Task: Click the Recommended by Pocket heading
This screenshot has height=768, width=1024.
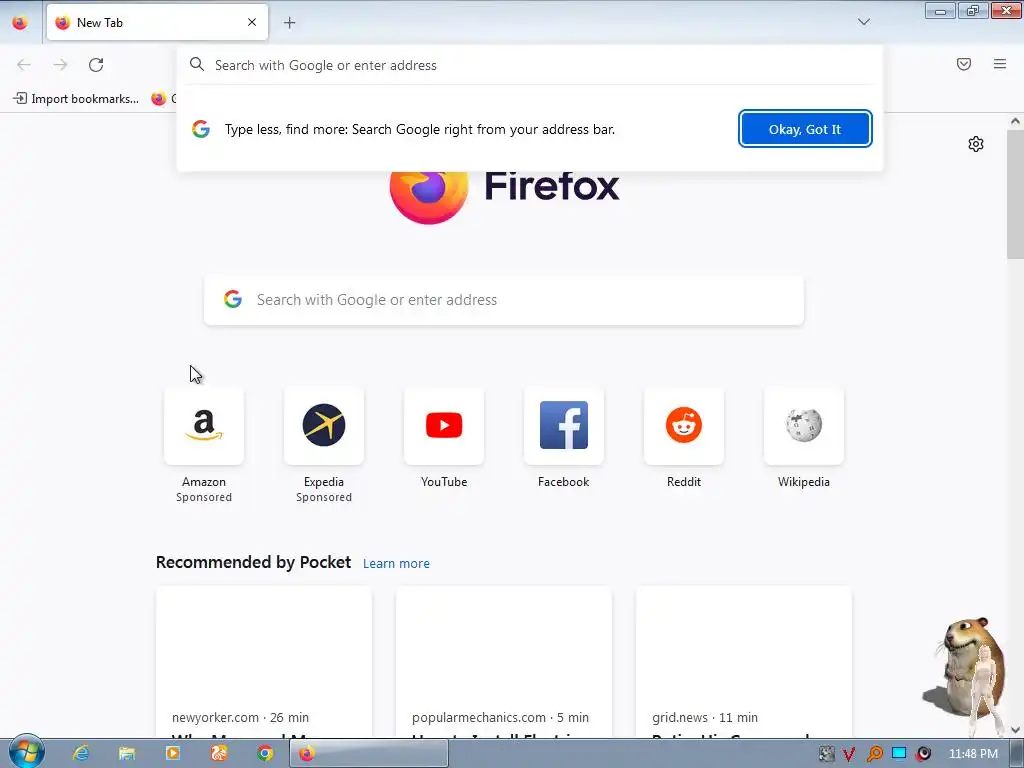Action: click(253, 562)
